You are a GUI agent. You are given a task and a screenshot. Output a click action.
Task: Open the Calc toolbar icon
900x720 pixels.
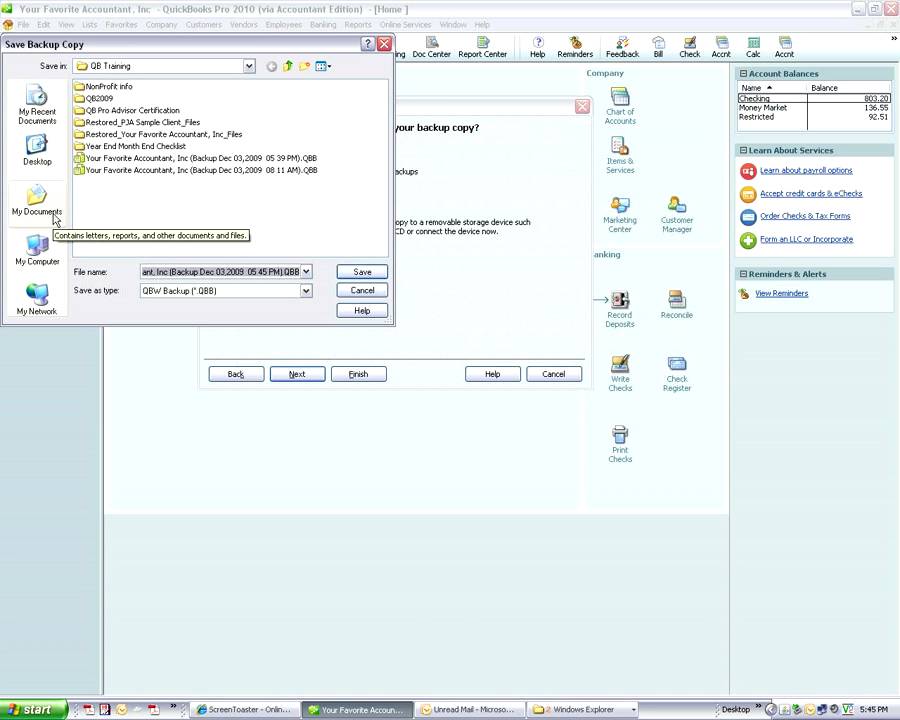coord(753,47)
